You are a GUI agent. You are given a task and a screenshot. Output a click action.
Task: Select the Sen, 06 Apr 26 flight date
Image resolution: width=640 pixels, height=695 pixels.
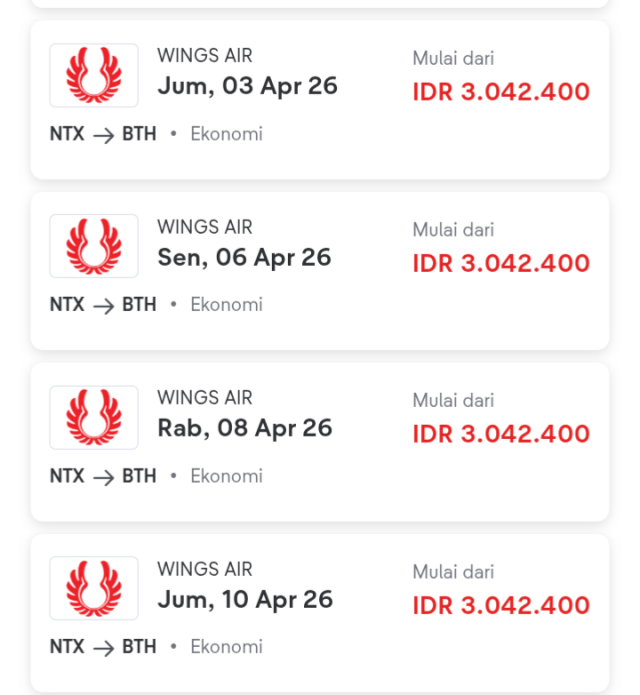pyautogui.click(x=244, y=257)
